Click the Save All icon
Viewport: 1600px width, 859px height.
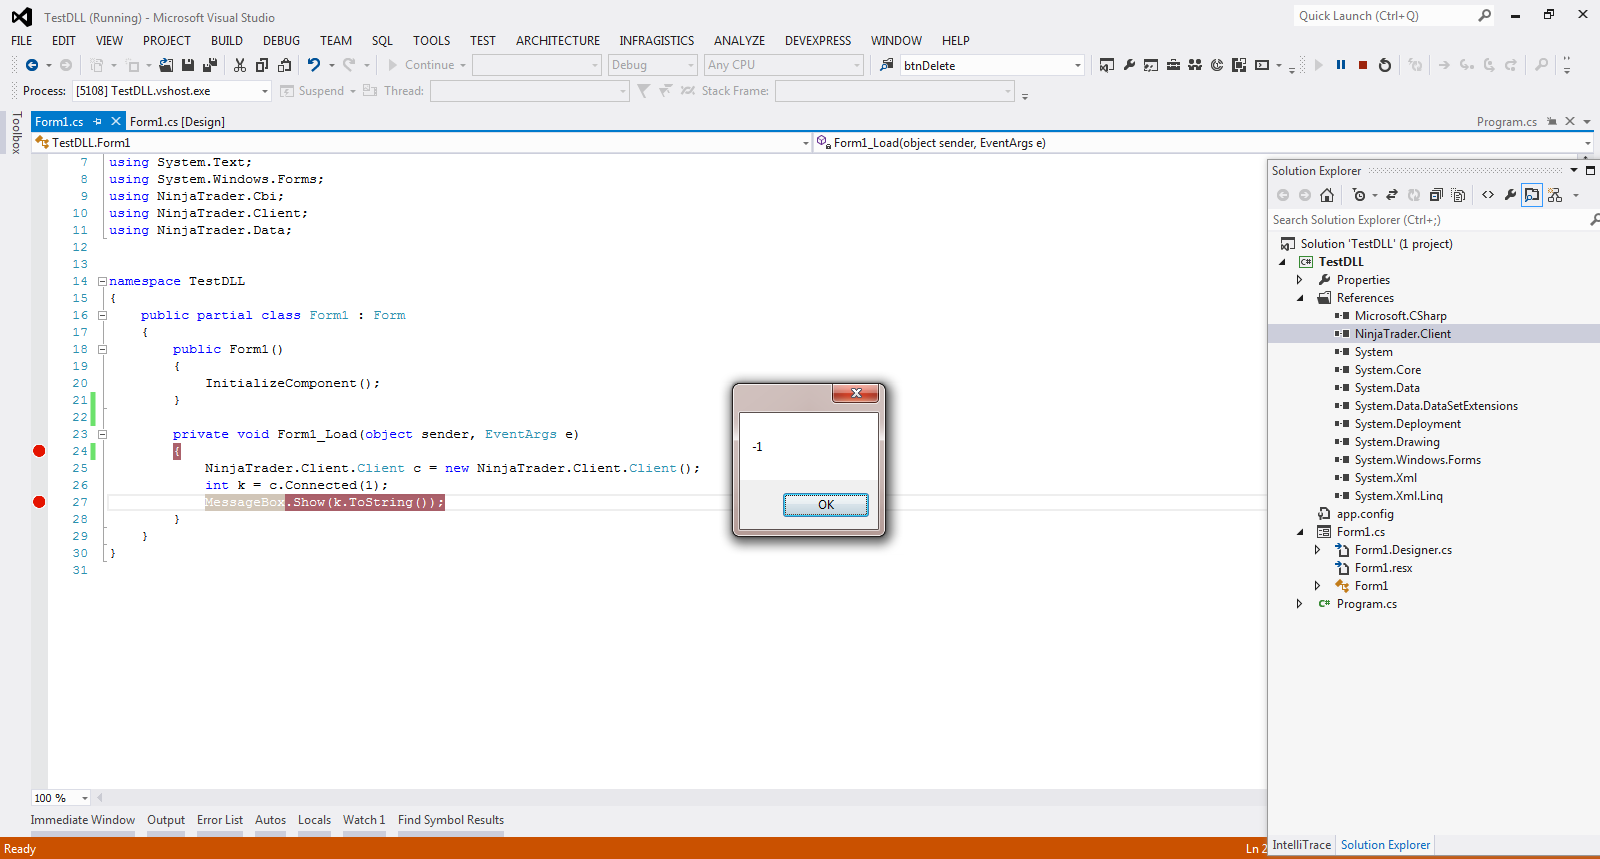209,65
